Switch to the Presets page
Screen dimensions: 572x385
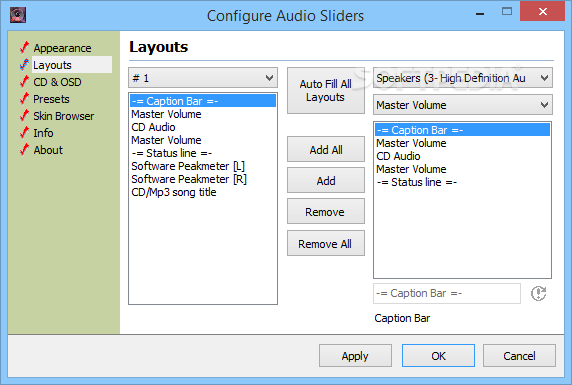[x=51, y=99]
